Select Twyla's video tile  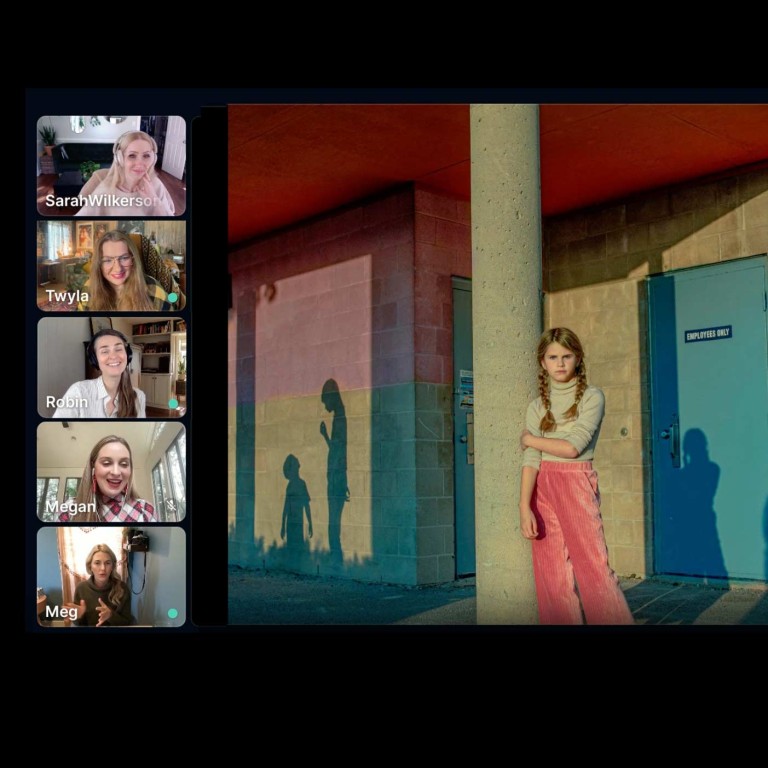[x=111, y=265]
